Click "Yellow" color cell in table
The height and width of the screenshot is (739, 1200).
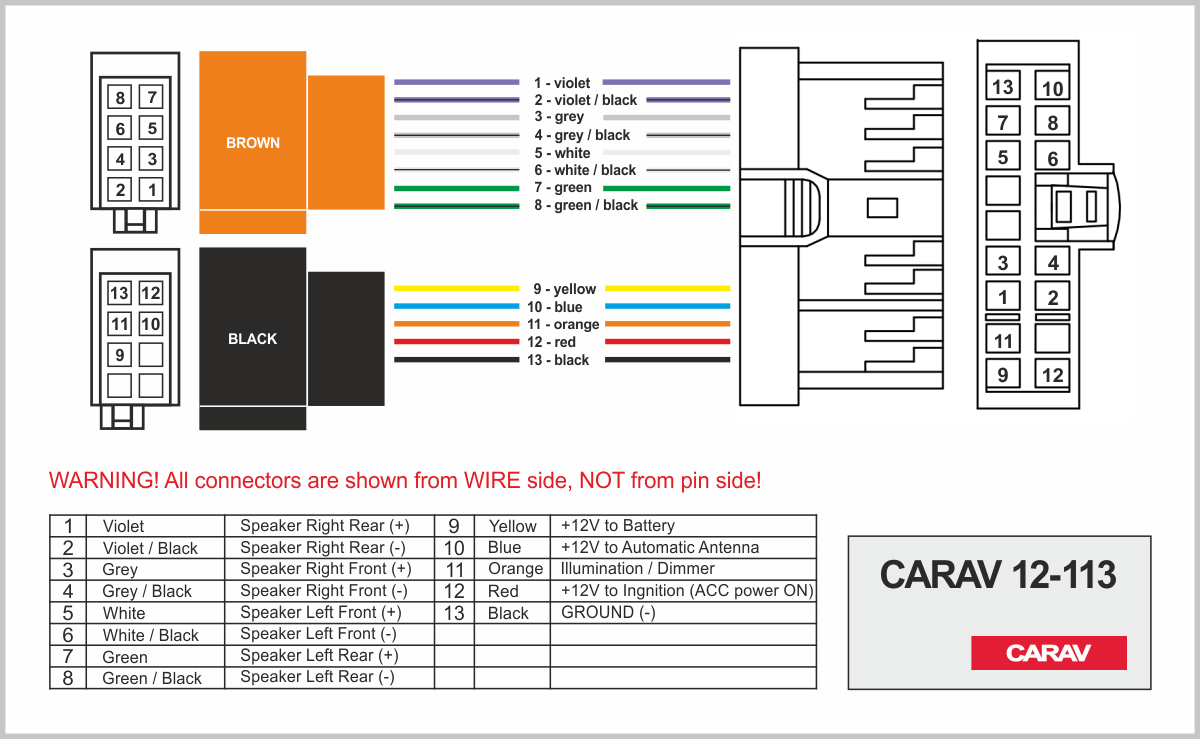click(x=512, y=526)
